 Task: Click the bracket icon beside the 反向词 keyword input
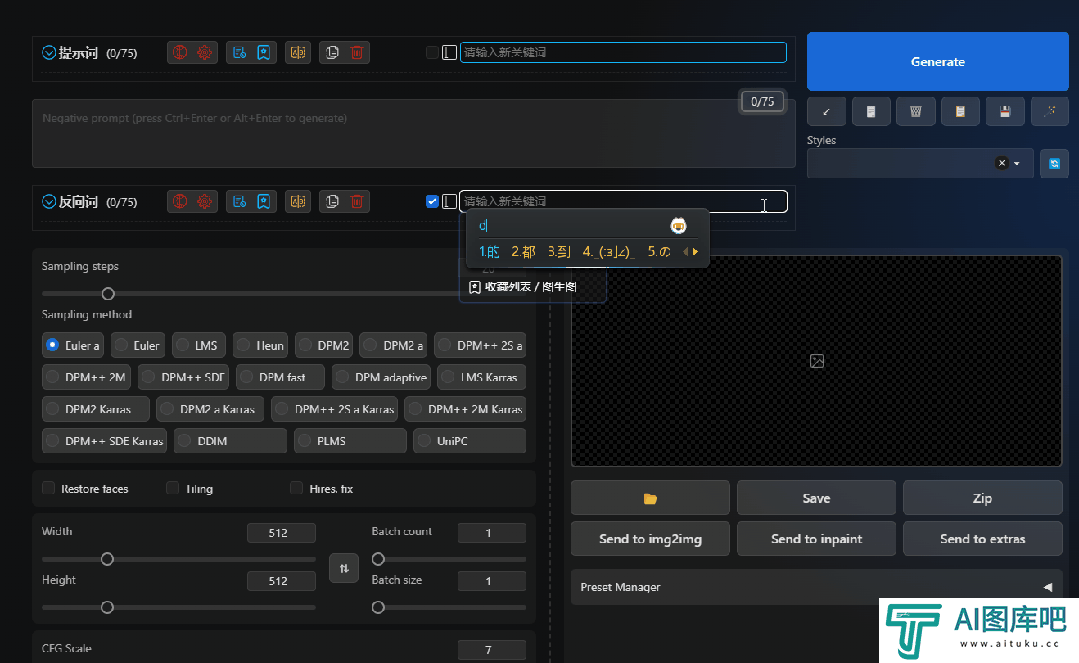point(449,202)
